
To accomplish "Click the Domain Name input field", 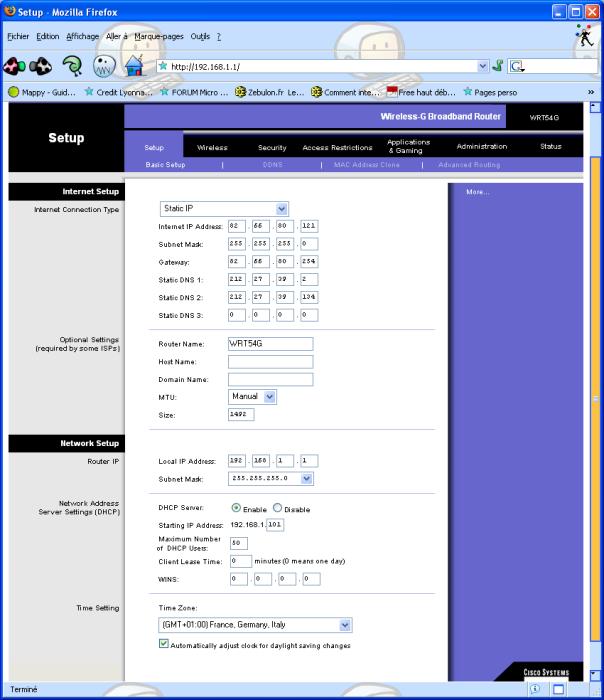I will pyautogui.click(x=271, y=379).
